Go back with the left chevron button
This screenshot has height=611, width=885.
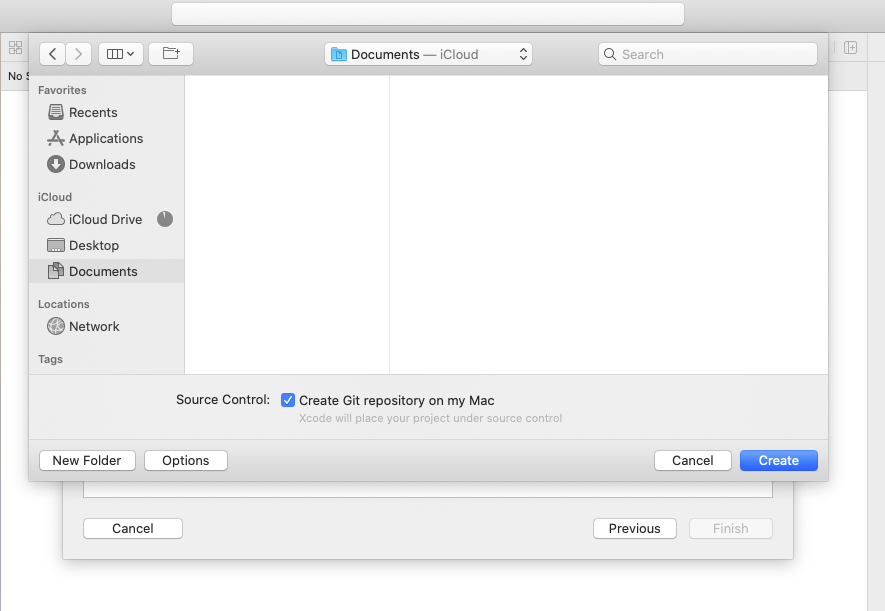(52, 54)
